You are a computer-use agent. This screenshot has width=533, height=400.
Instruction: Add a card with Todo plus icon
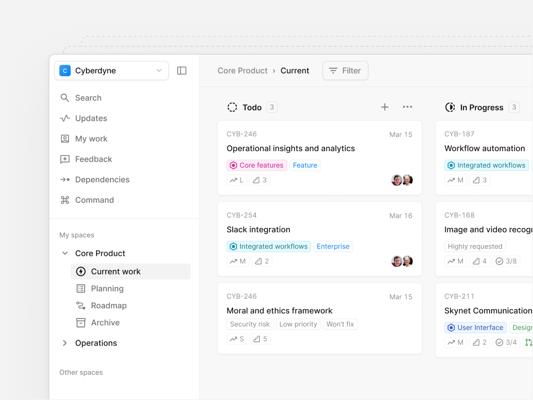pos(384,107)
